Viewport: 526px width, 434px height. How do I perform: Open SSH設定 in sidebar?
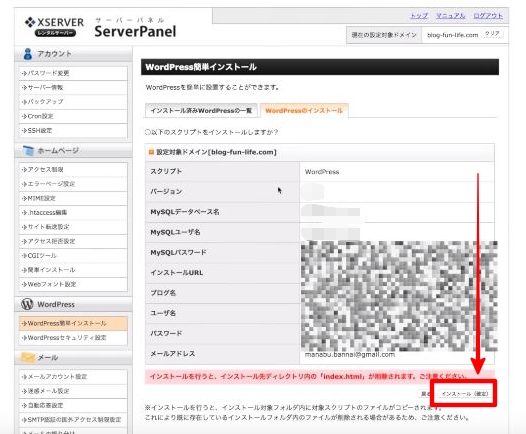73,130
